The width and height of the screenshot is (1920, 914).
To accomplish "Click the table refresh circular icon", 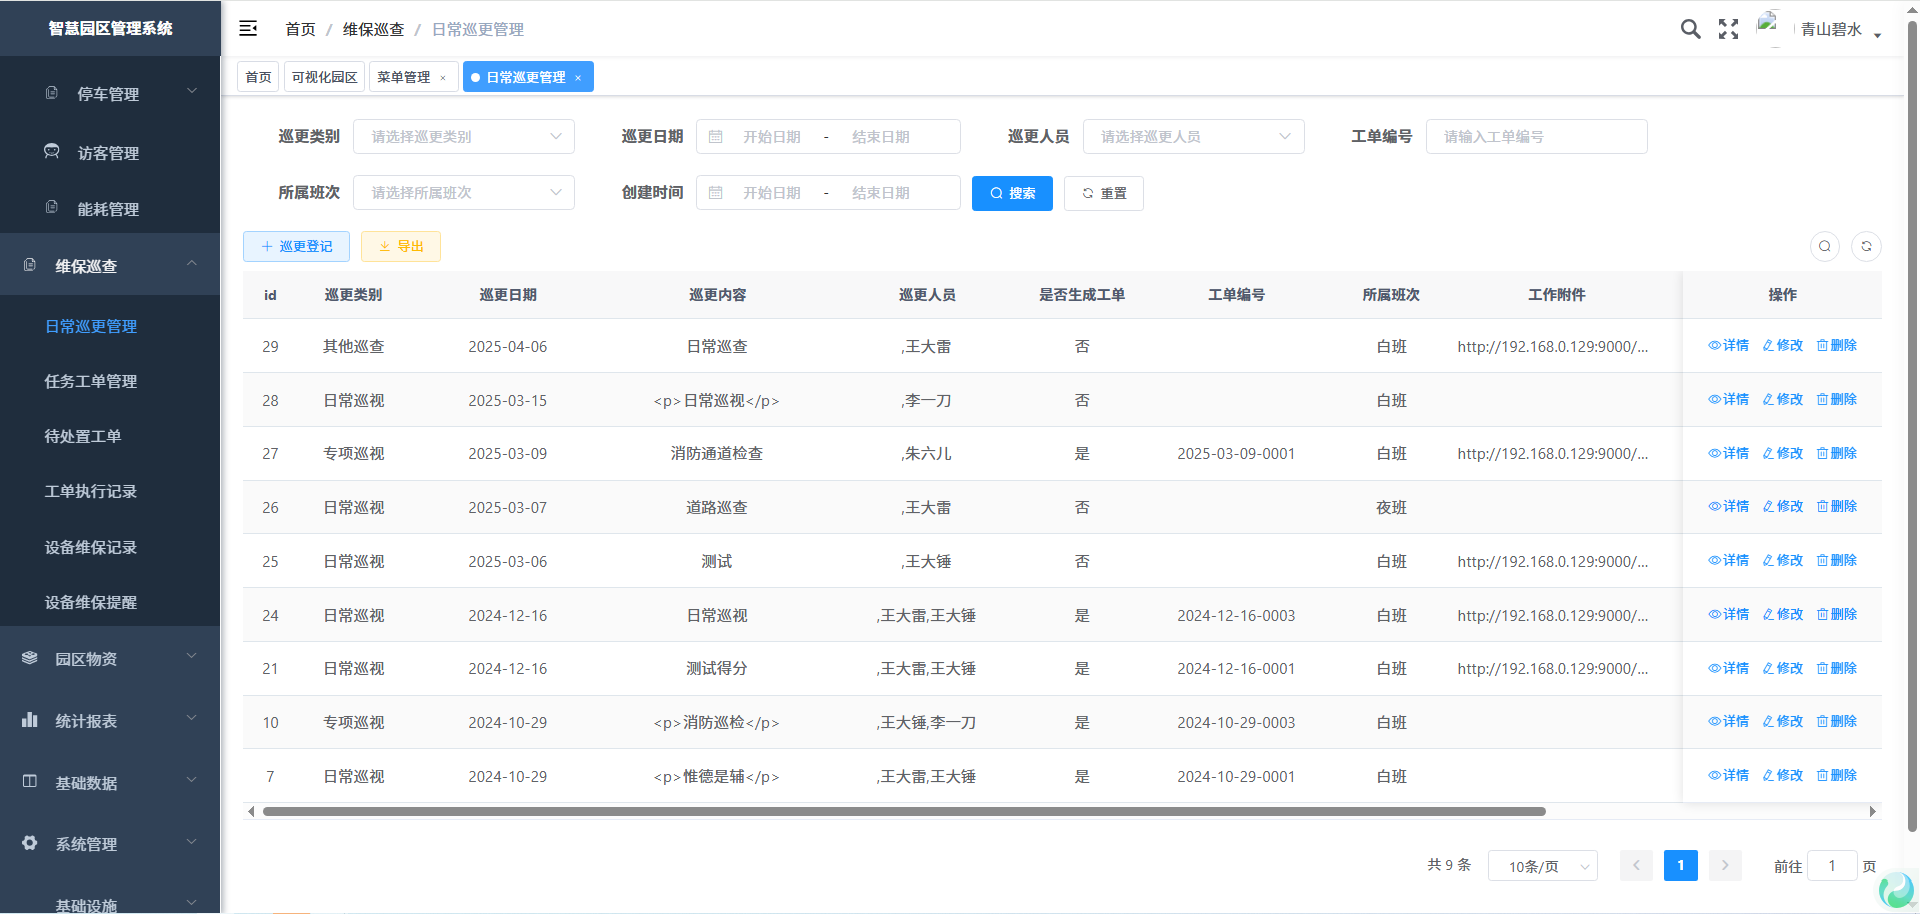I will [1866, 246].
